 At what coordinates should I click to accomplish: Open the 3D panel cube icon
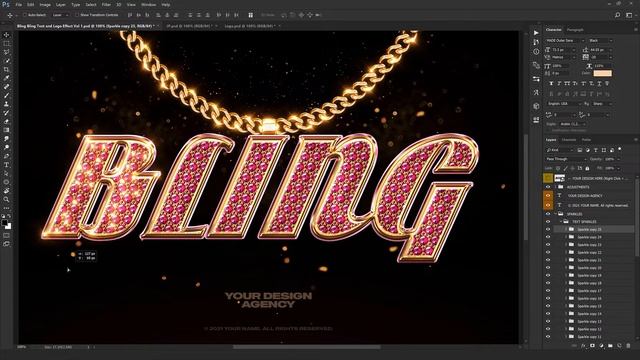click(536, 106)
